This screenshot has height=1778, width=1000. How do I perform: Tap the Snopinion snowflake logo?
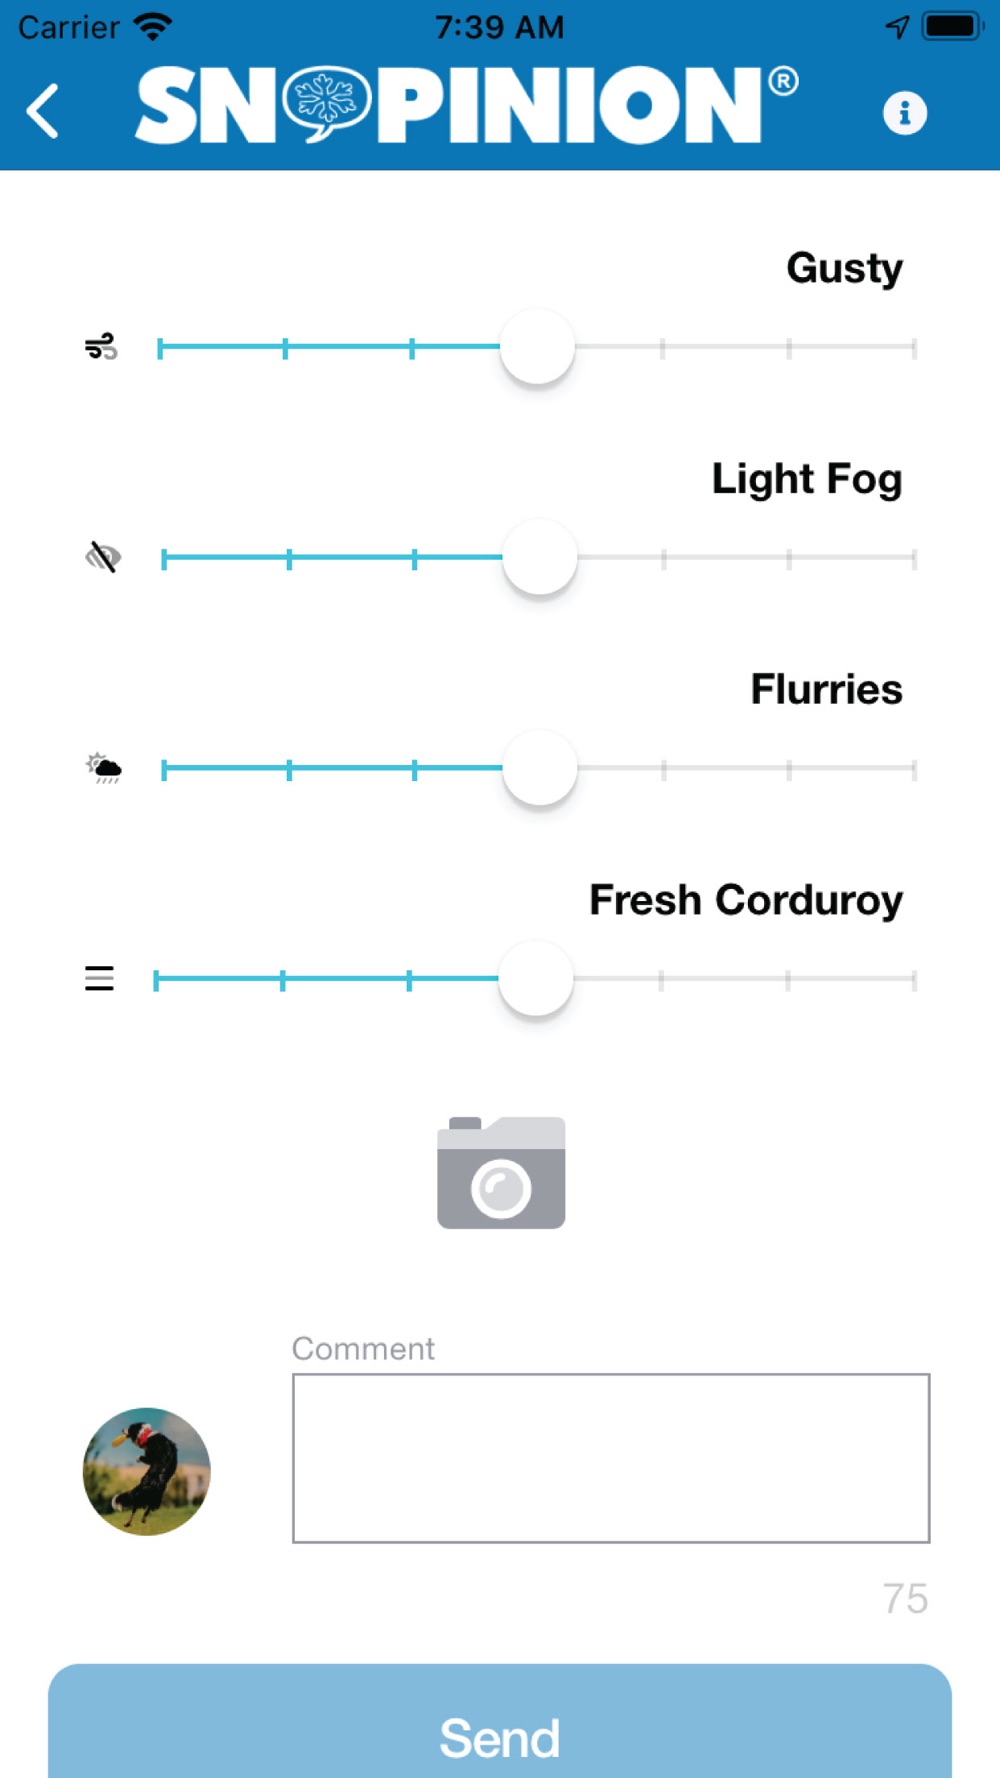click(326, 103)
